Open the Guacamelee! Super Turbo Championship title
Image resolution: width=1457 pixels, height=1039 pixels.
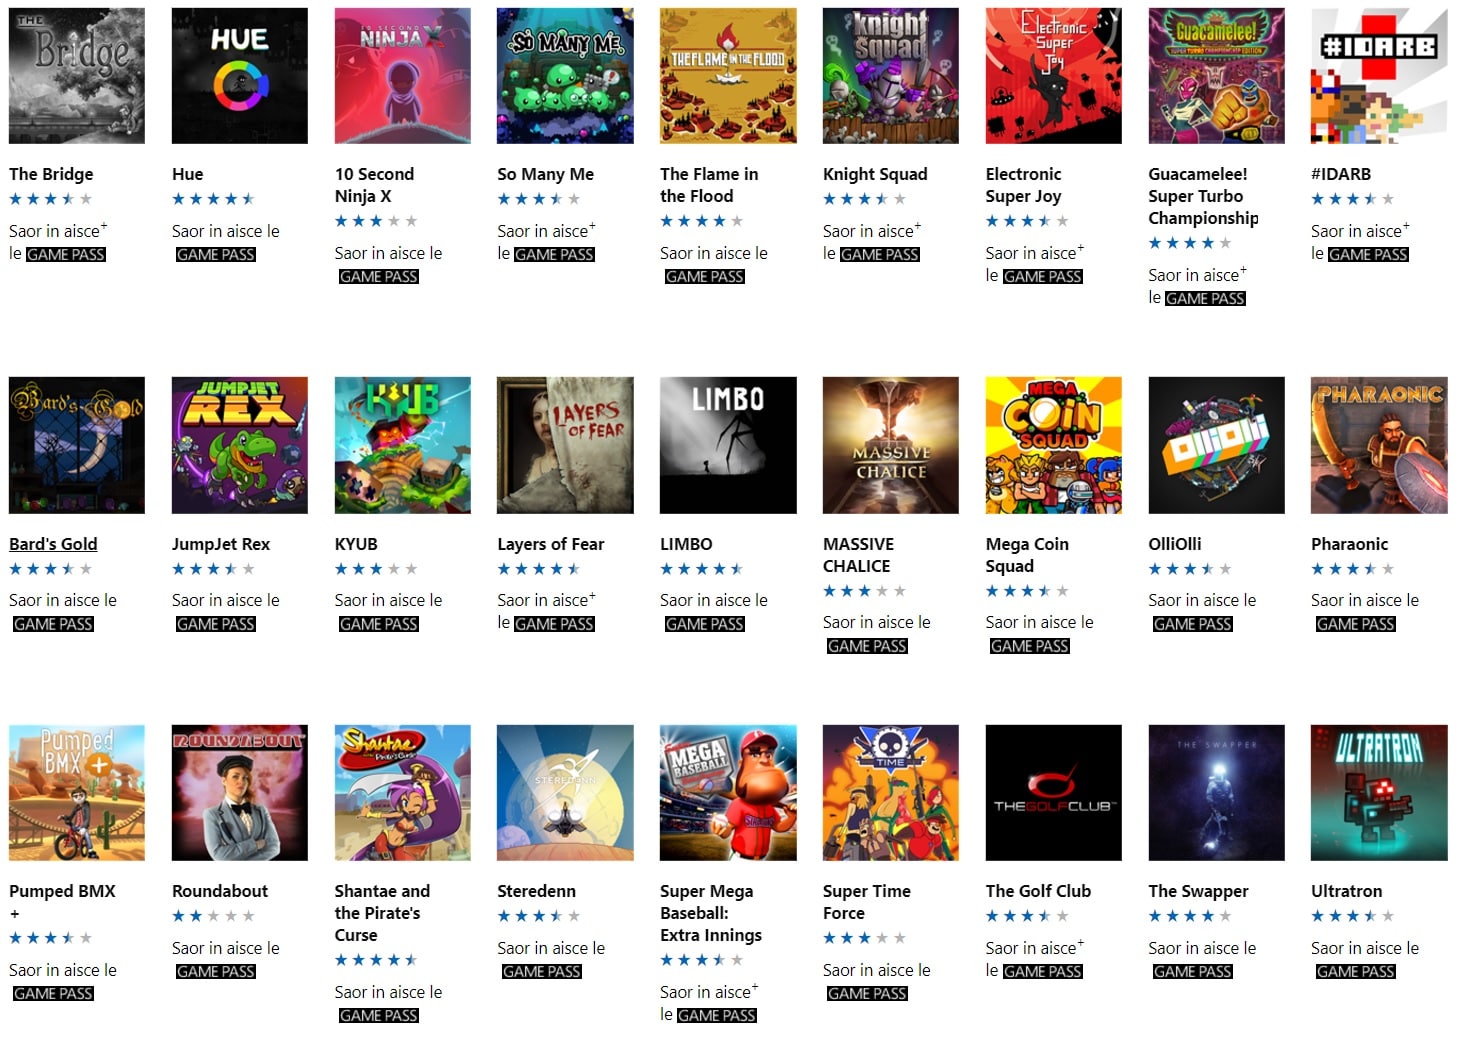pyautogui.click(x=1203, y=196)
